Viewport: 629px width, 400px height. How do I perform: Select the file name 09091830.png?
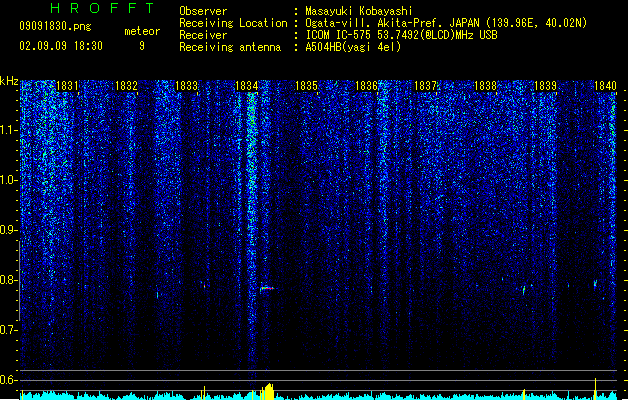click(55, 26)
